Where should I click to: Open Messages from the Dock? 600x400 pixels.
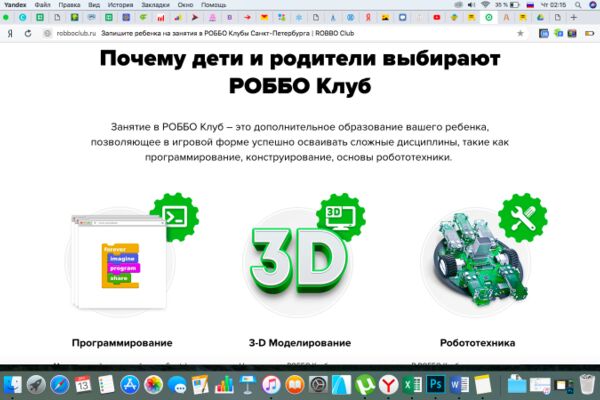pos(177,384)
